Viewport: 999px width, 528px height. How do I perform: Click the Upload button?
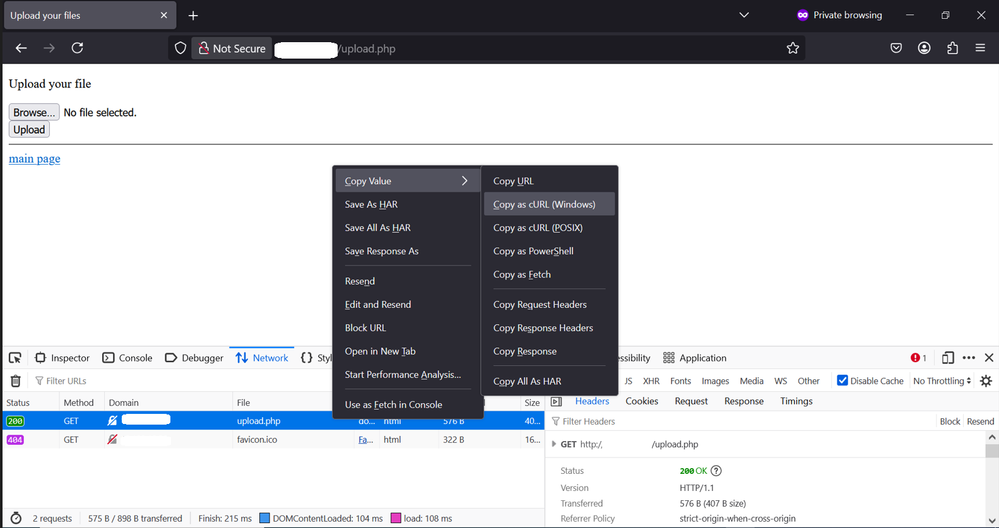29,129
